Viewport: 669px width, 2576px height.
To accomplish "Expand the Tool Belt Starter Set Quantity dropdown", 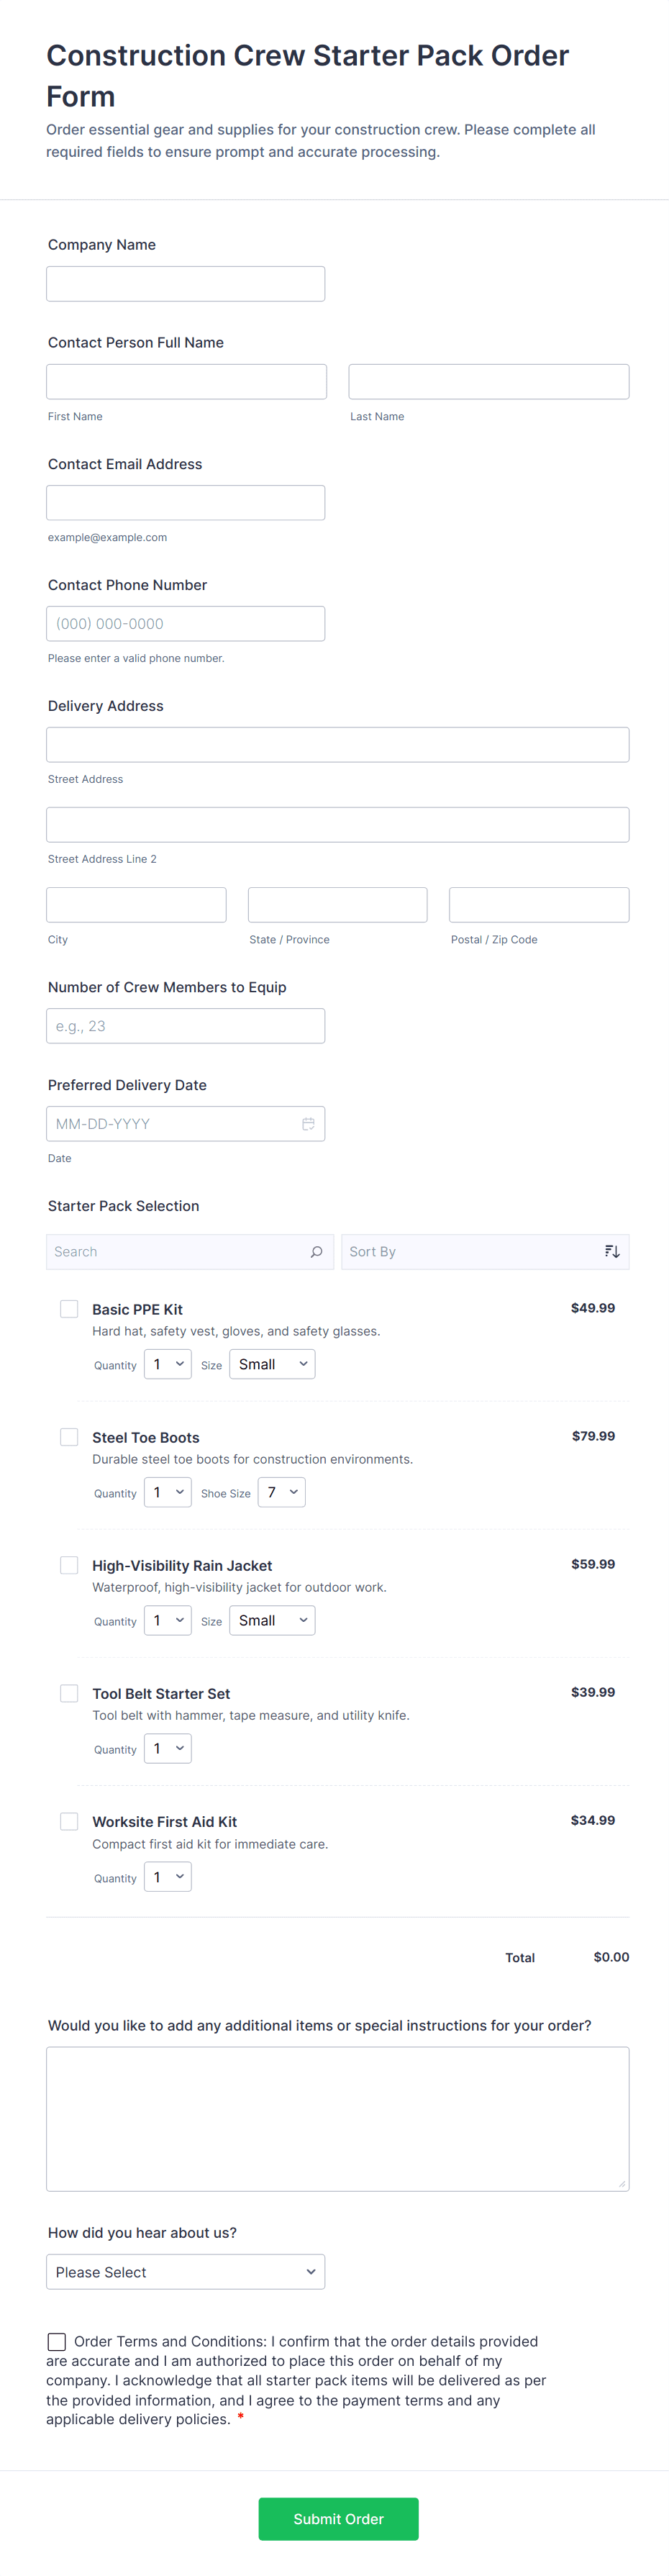I will tap(167, 1748).
